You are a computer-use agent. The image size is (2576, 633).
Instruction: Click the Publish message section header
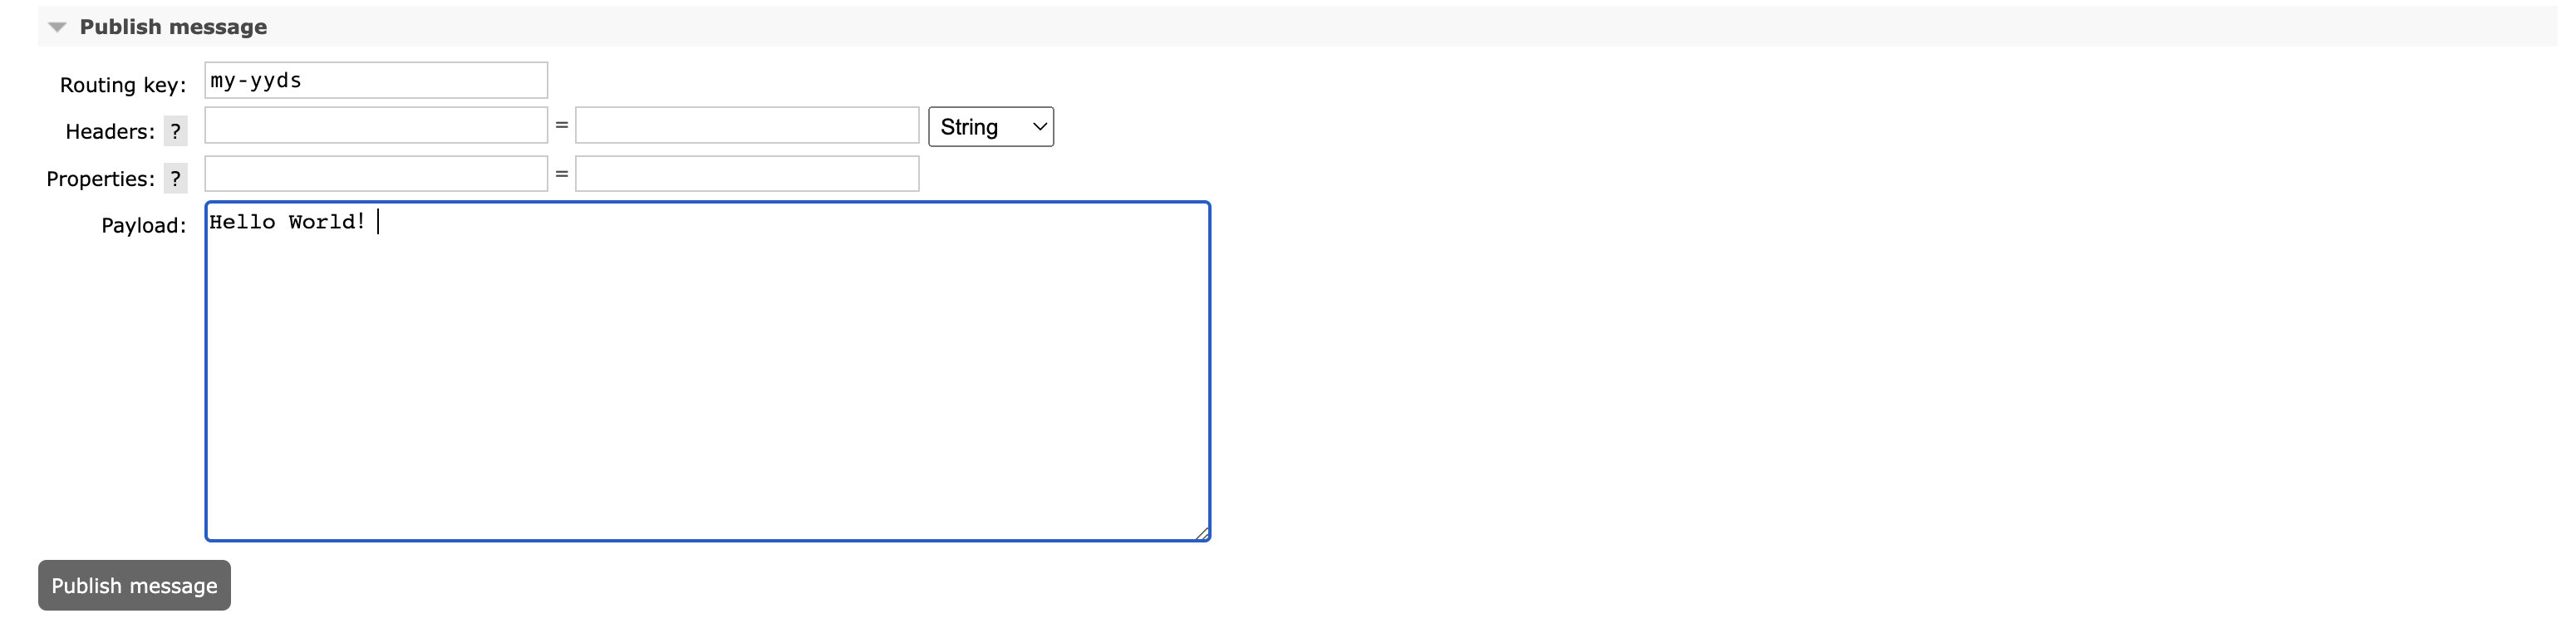pos(174,27)
